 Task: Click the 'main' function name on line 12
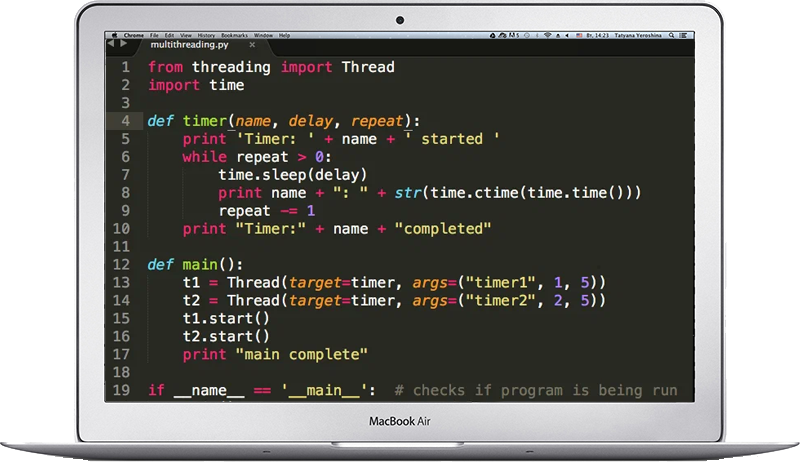(x=200, y=264)
